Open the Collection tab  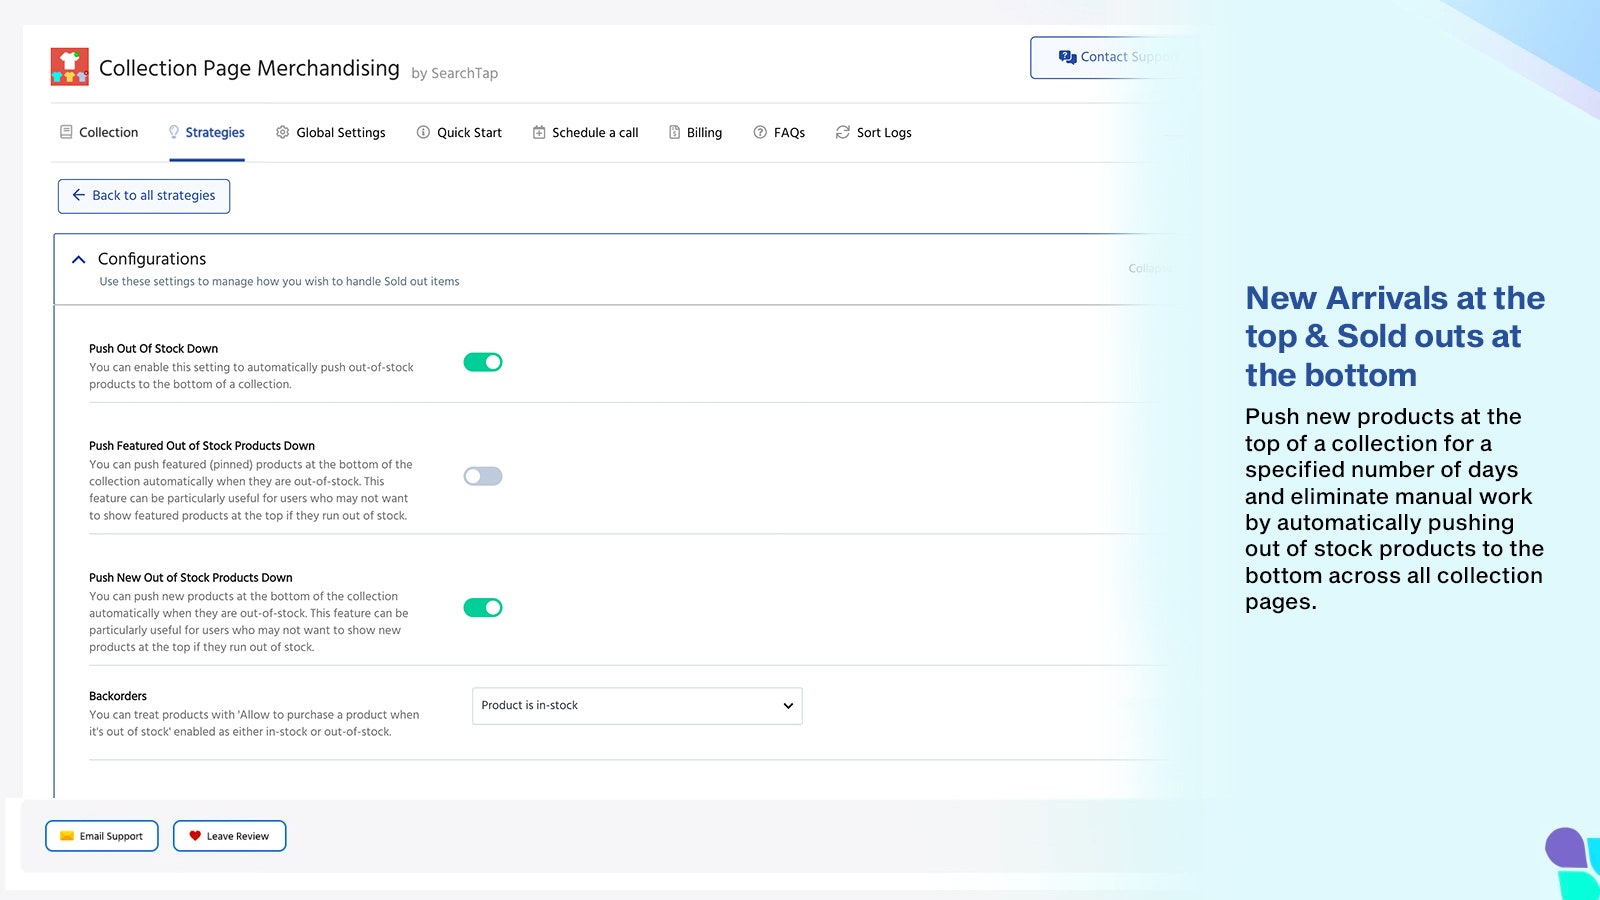99,132
